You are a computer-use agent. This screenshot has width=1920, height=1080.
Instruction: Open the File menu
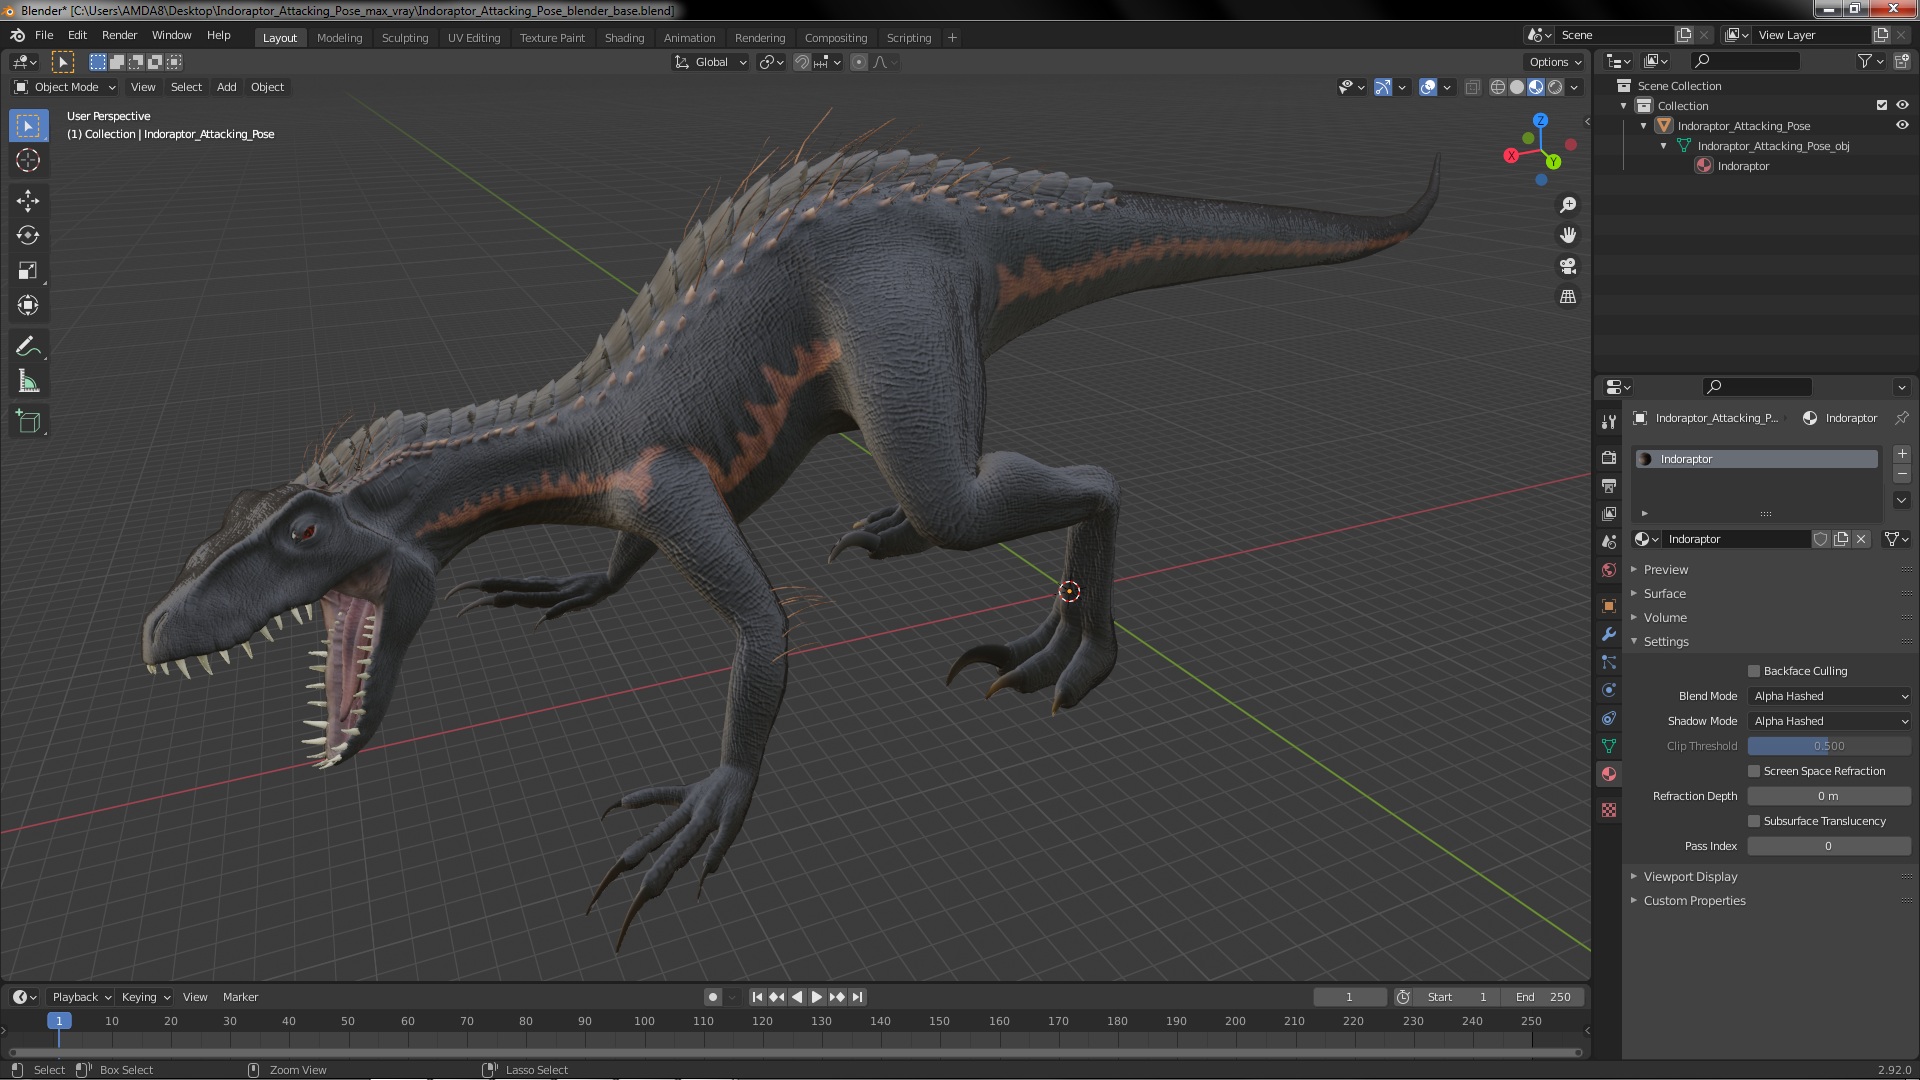(44, 35)
